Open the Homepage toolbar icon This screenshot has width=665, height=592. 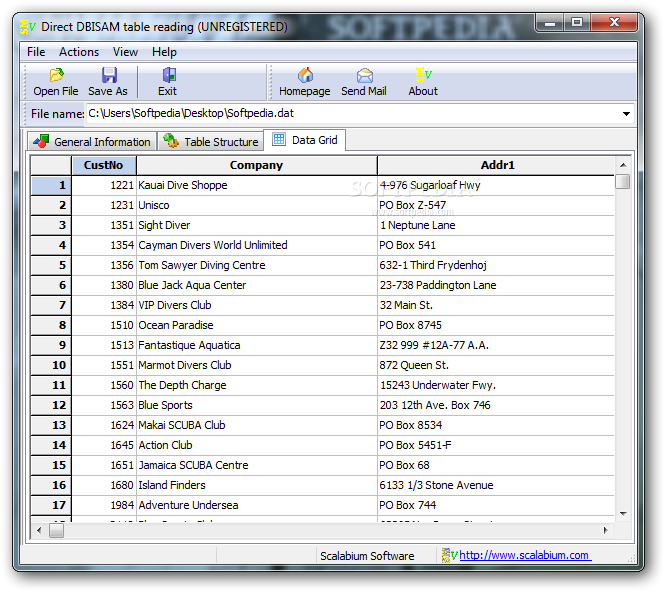tap(305, 75)
